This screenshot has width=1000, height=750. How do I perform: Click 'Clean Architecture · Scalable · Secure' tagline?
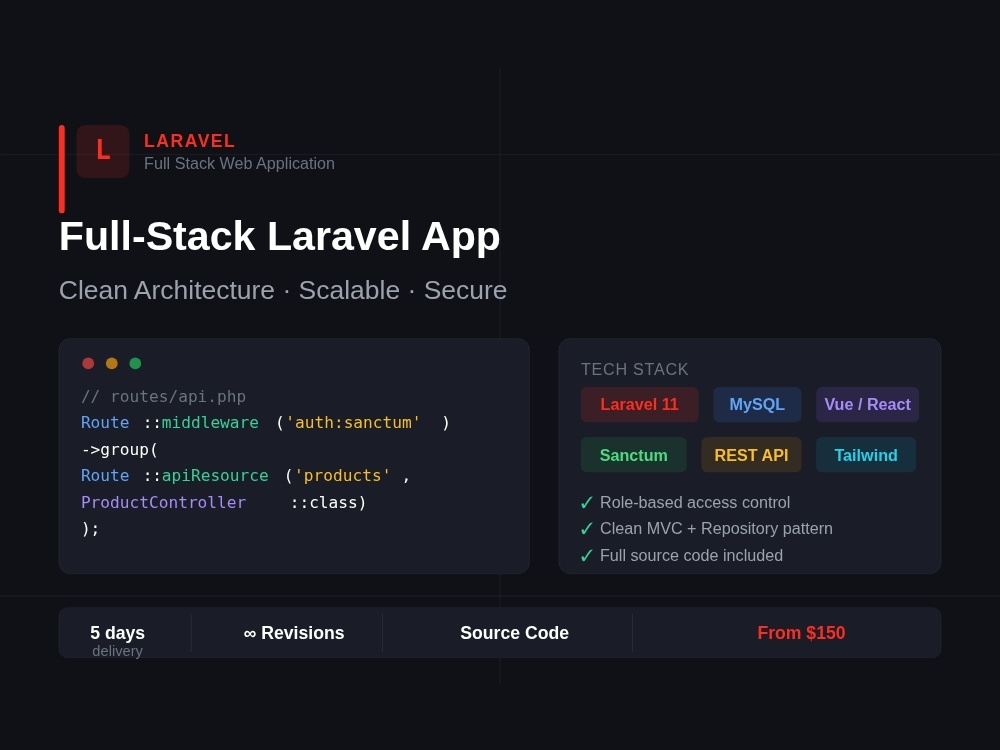pyautogui.click(x=283, y=290)
